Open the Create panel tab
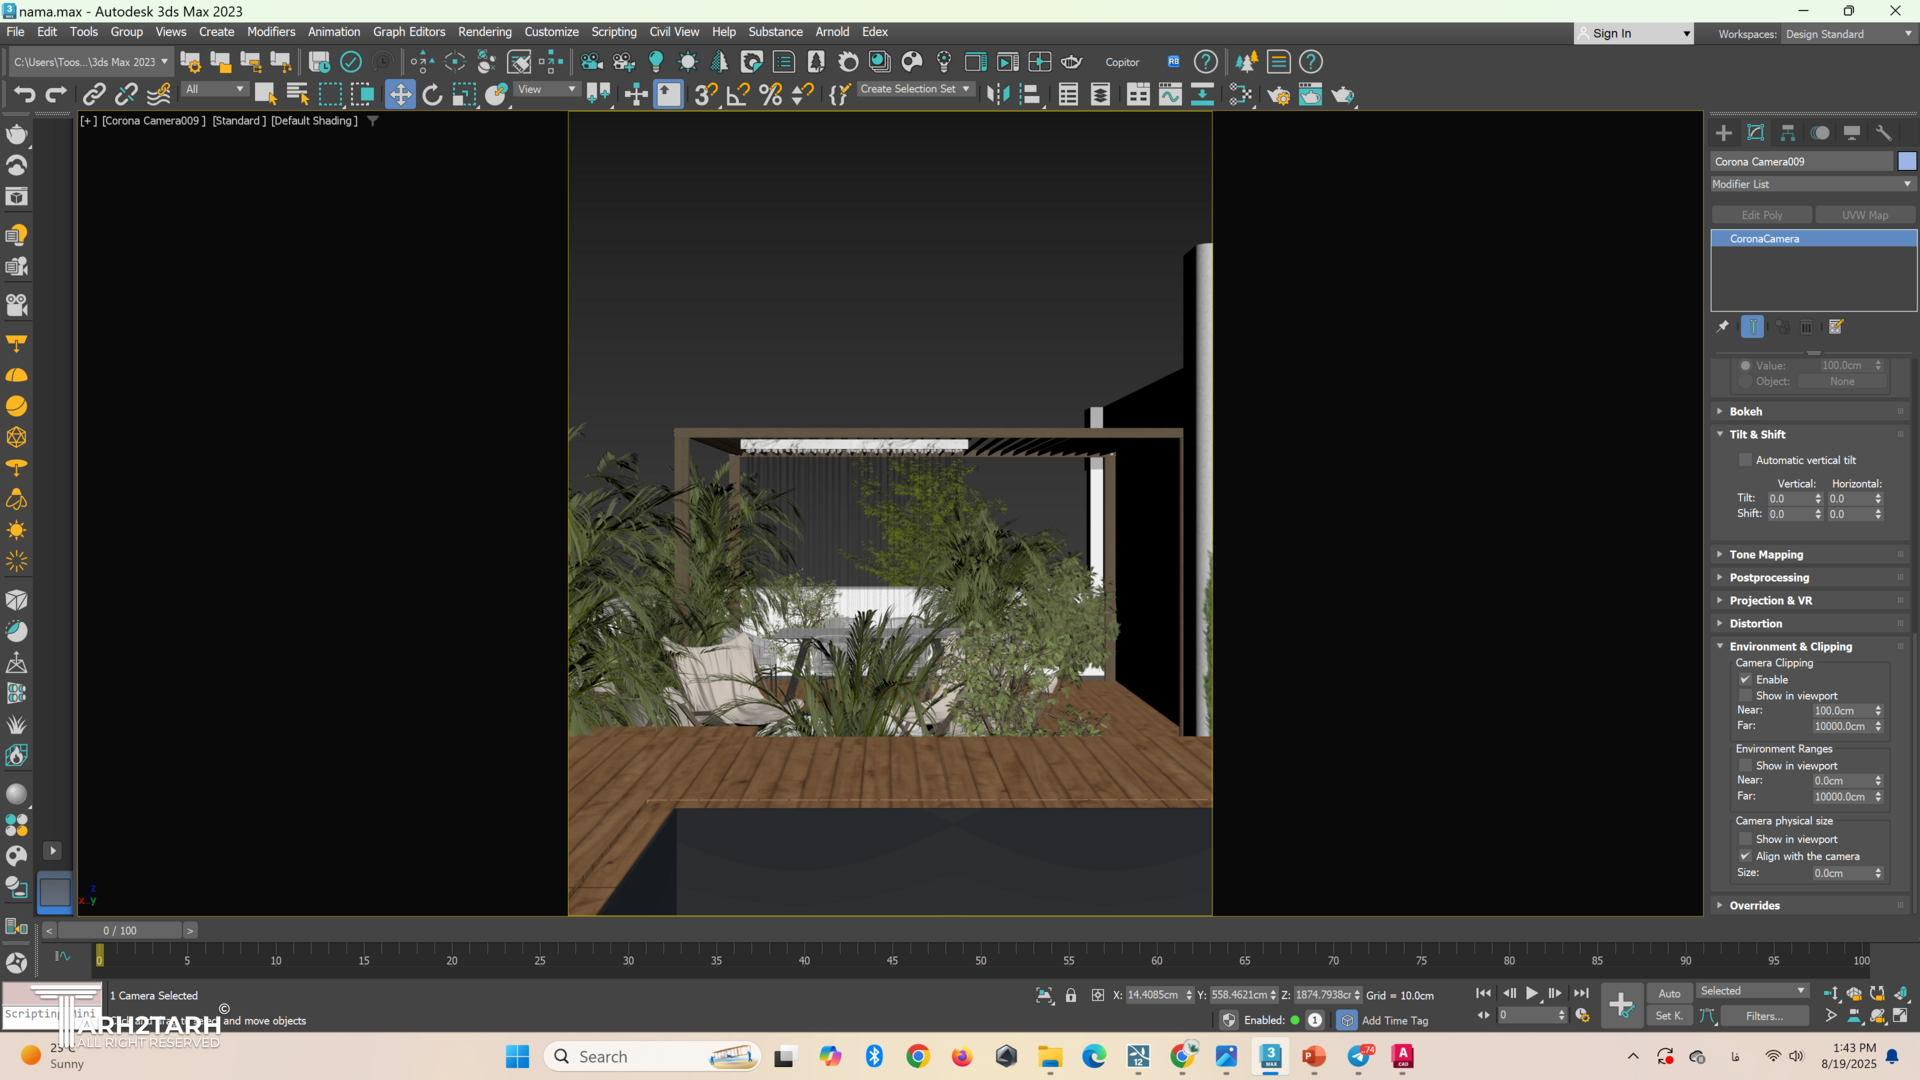This screenshot has height=1080, width=1920. [x=1724, y=133]
